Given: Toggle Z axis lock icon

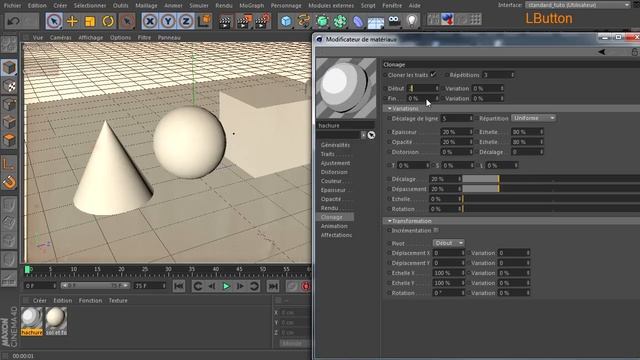Looking at the screenshot, I should (x=186, y=21).
